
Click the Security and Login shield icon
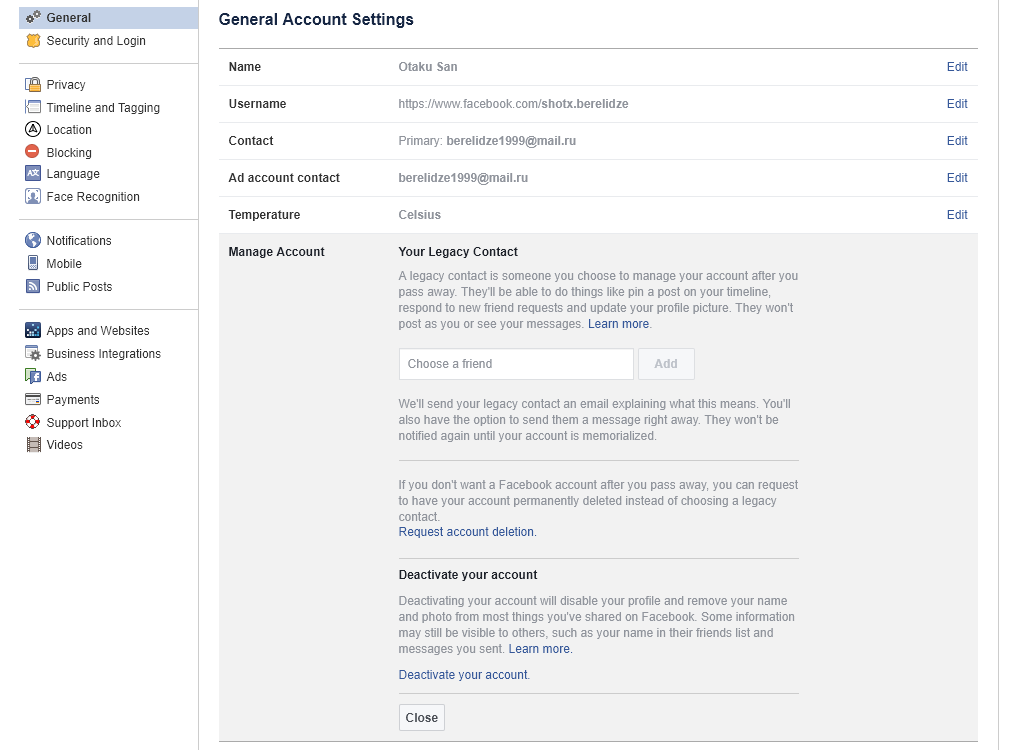click(33, 41)
